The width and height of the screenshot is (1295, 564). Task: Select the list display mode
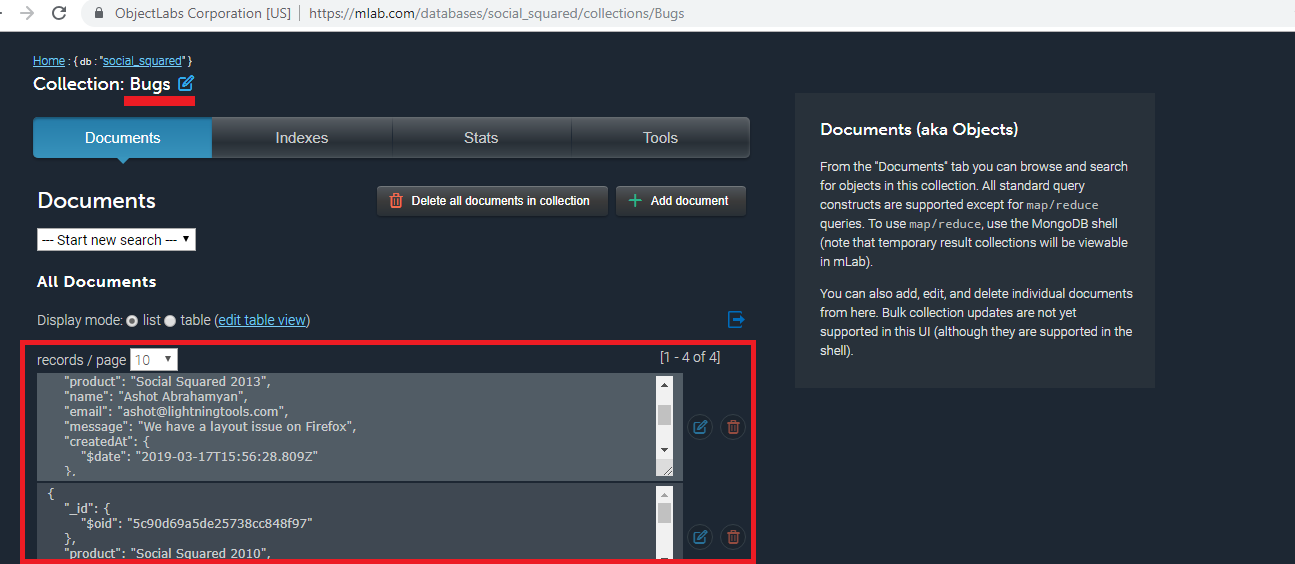(x=132, y=321)
